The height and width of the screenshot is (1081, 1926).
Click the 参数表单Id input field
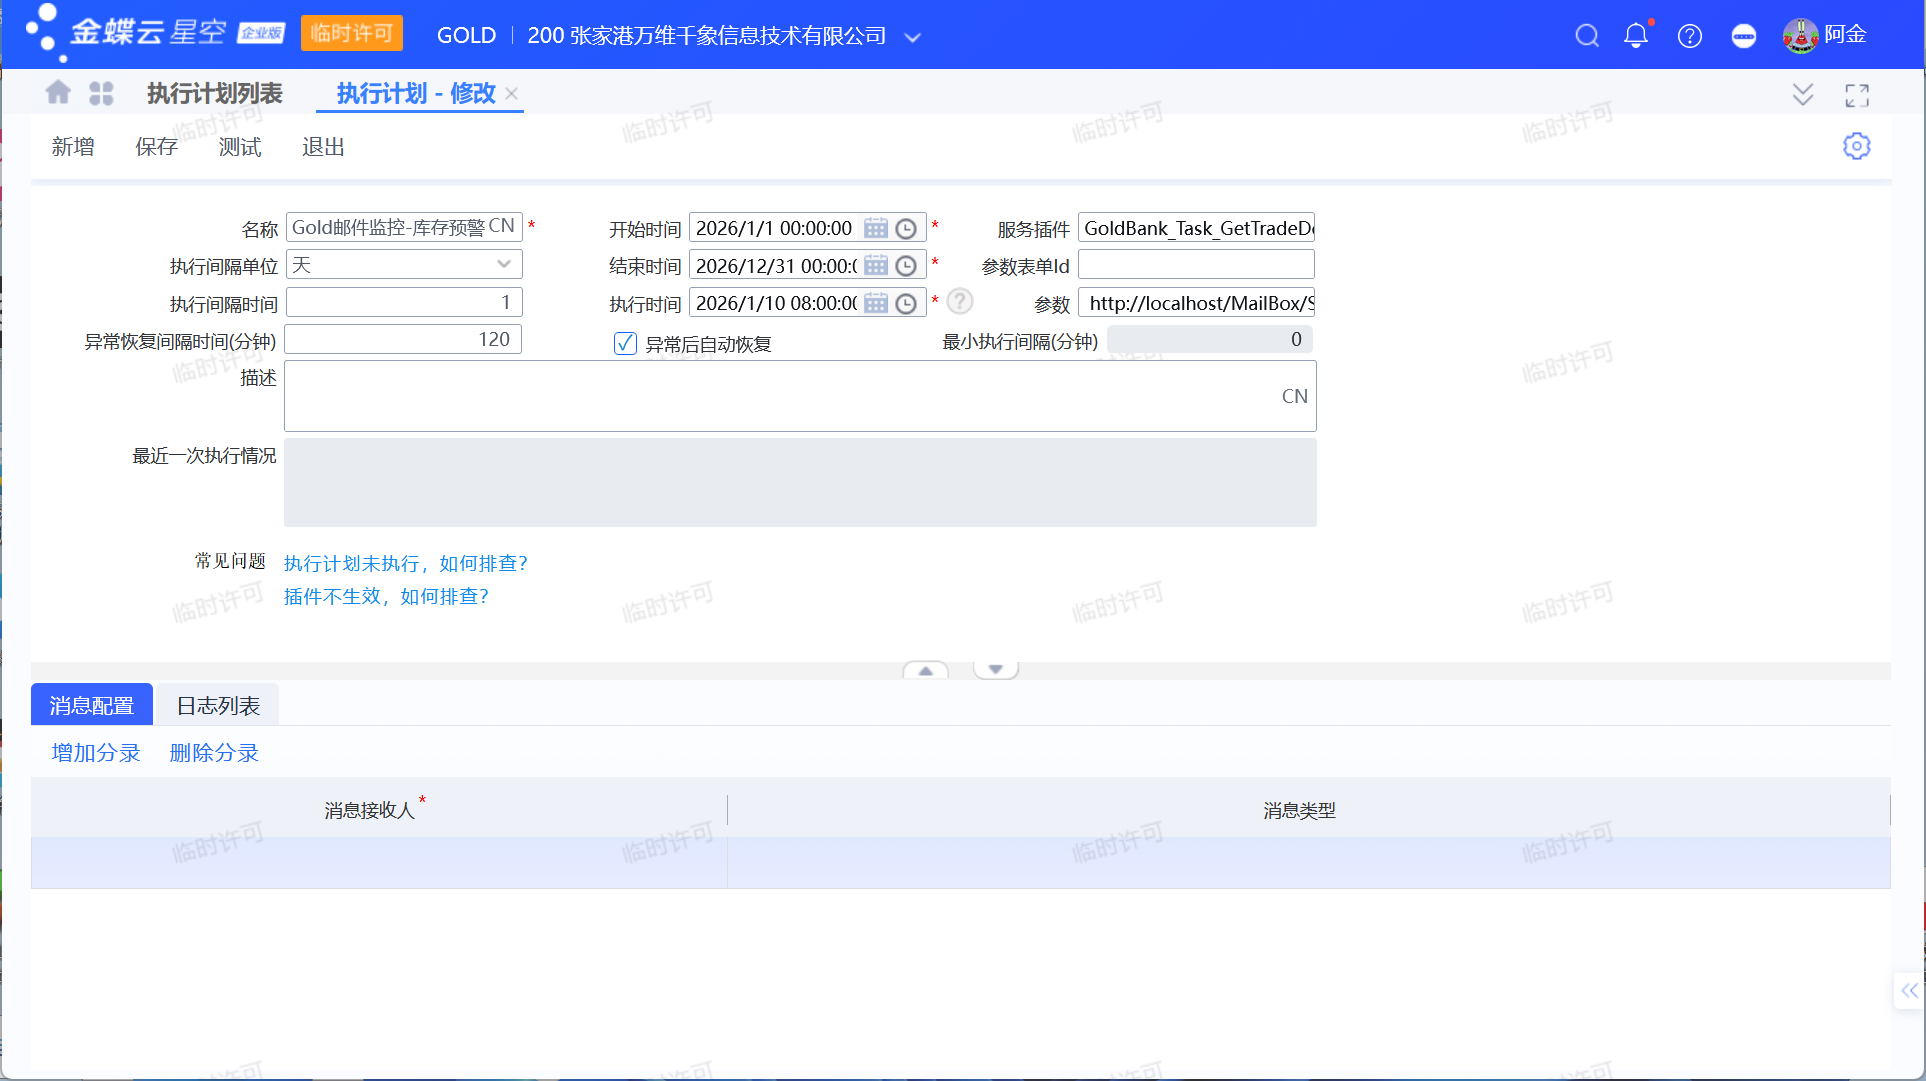click(1195, 266)
